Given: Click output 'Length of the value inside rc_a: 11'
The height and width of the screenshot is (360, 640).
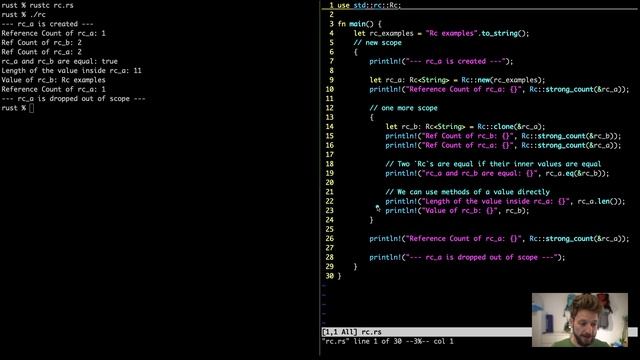Looking at the screenshot, I should (71, 71).
